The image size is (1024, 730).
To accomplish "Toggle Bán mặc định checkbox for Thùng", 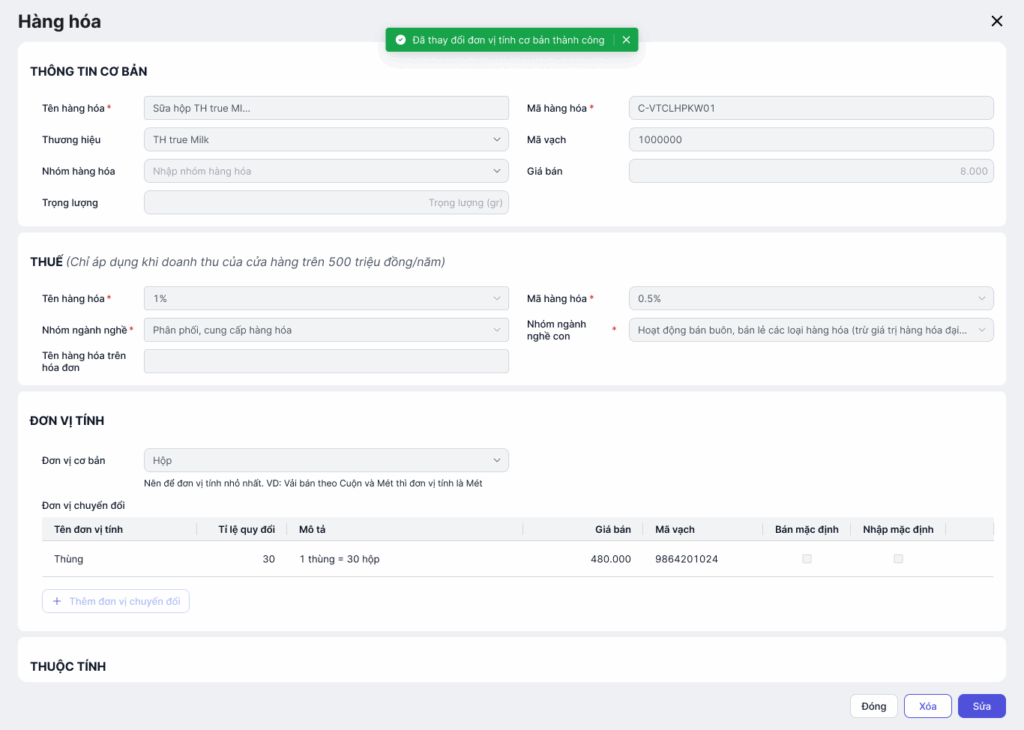I will pyautogui.click(x=807, y=559).
